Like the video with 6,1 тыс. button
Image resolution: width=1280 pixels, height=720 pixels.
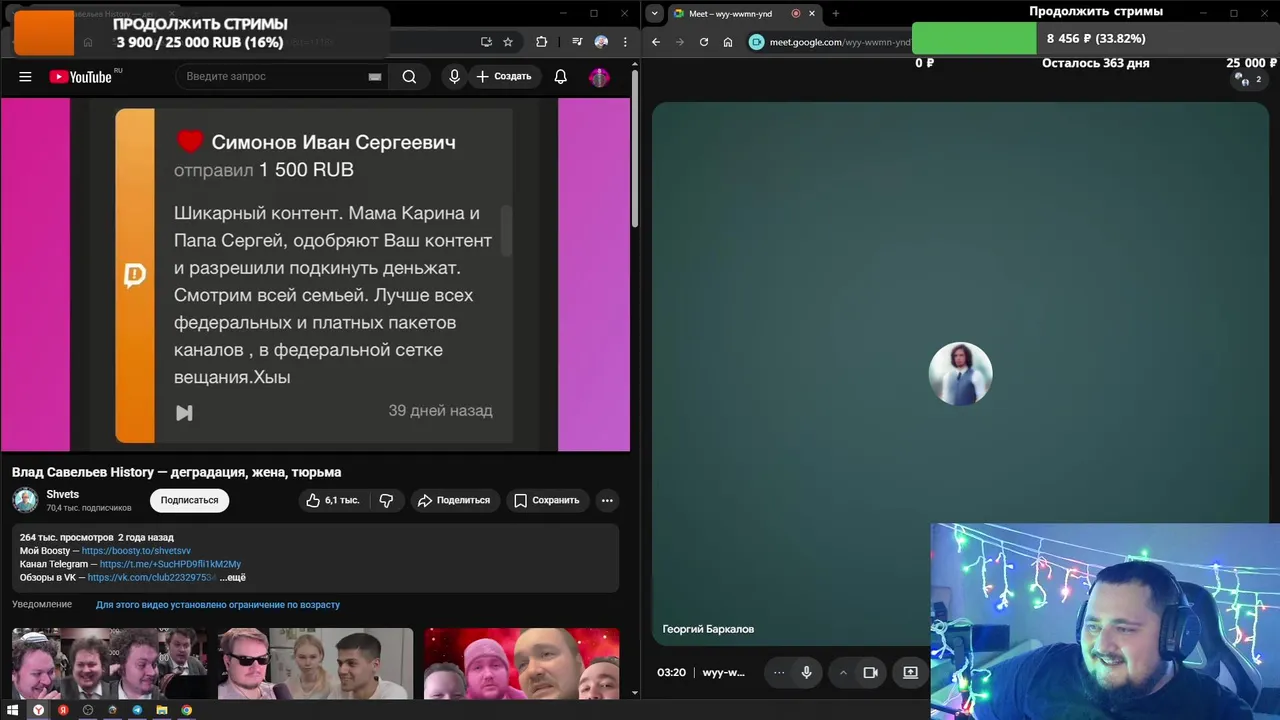point(332,500)
